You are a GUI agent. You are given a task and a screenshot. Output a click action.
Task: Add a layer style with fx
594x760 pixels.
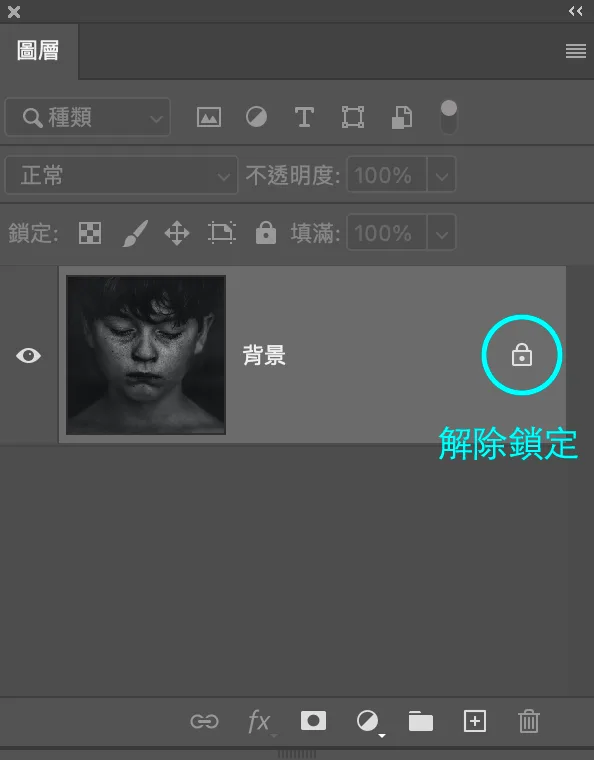259,722
